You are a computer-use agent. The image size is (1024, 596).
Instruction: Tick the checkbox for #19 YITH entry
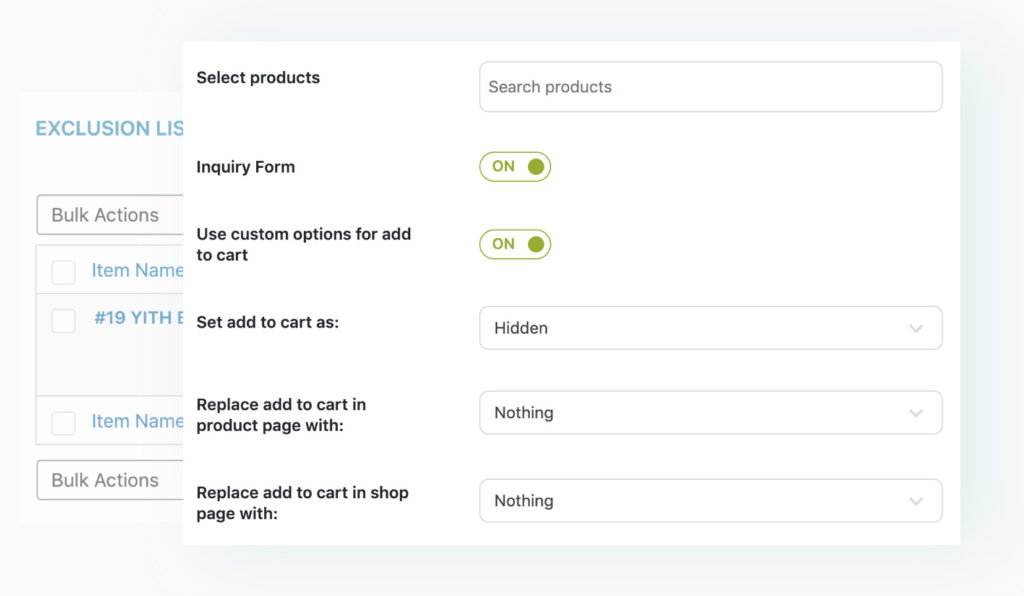click(x=63, y=321)
